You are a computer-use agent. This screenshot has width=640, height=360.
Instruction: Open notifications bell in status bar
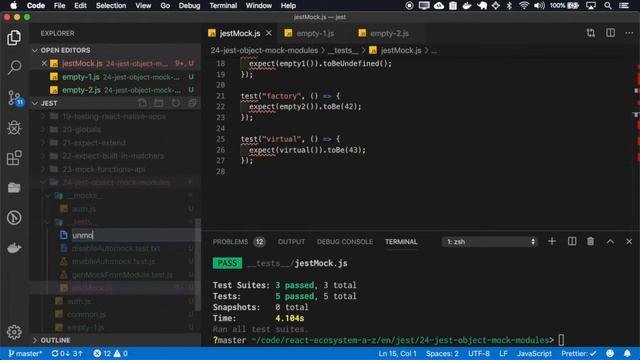[627, 353]
